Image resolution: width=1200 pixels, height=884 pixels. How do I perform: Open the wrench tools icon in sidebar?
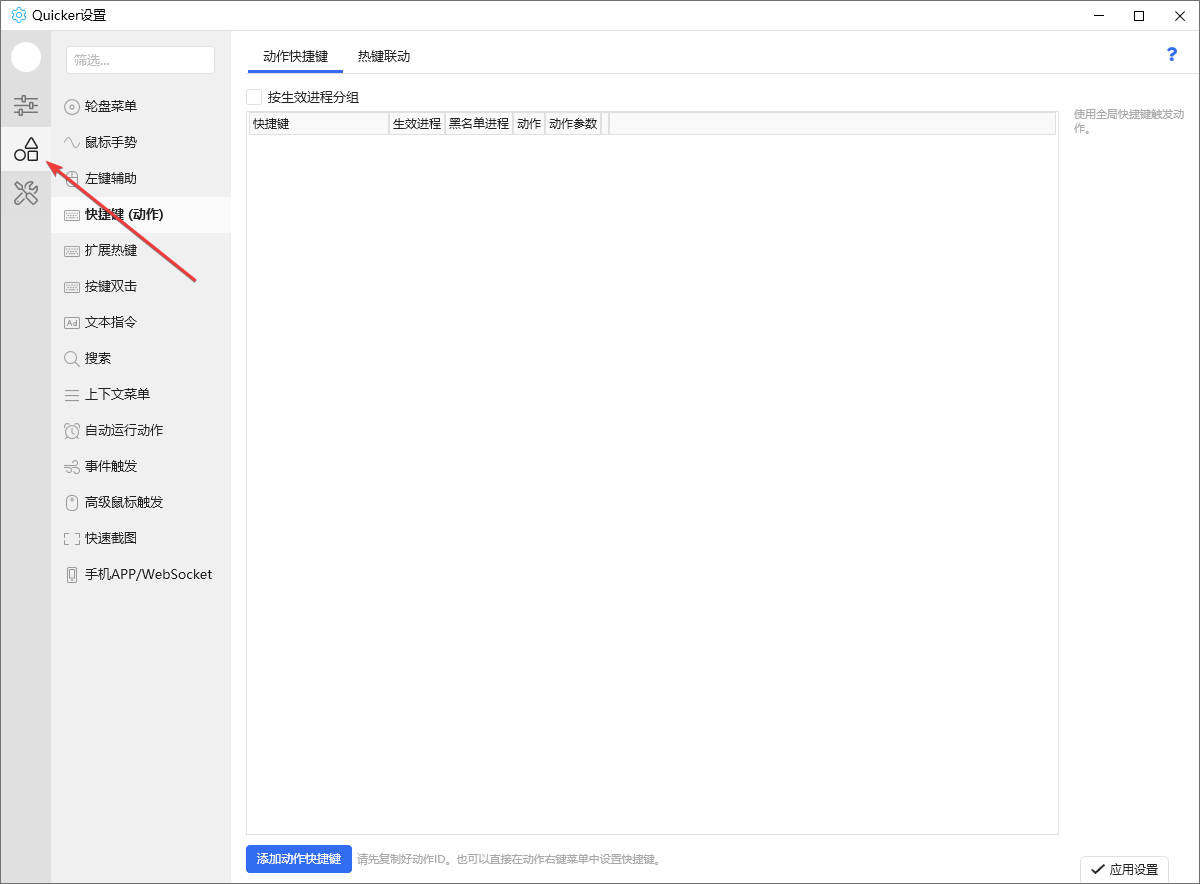pos(26,193)
